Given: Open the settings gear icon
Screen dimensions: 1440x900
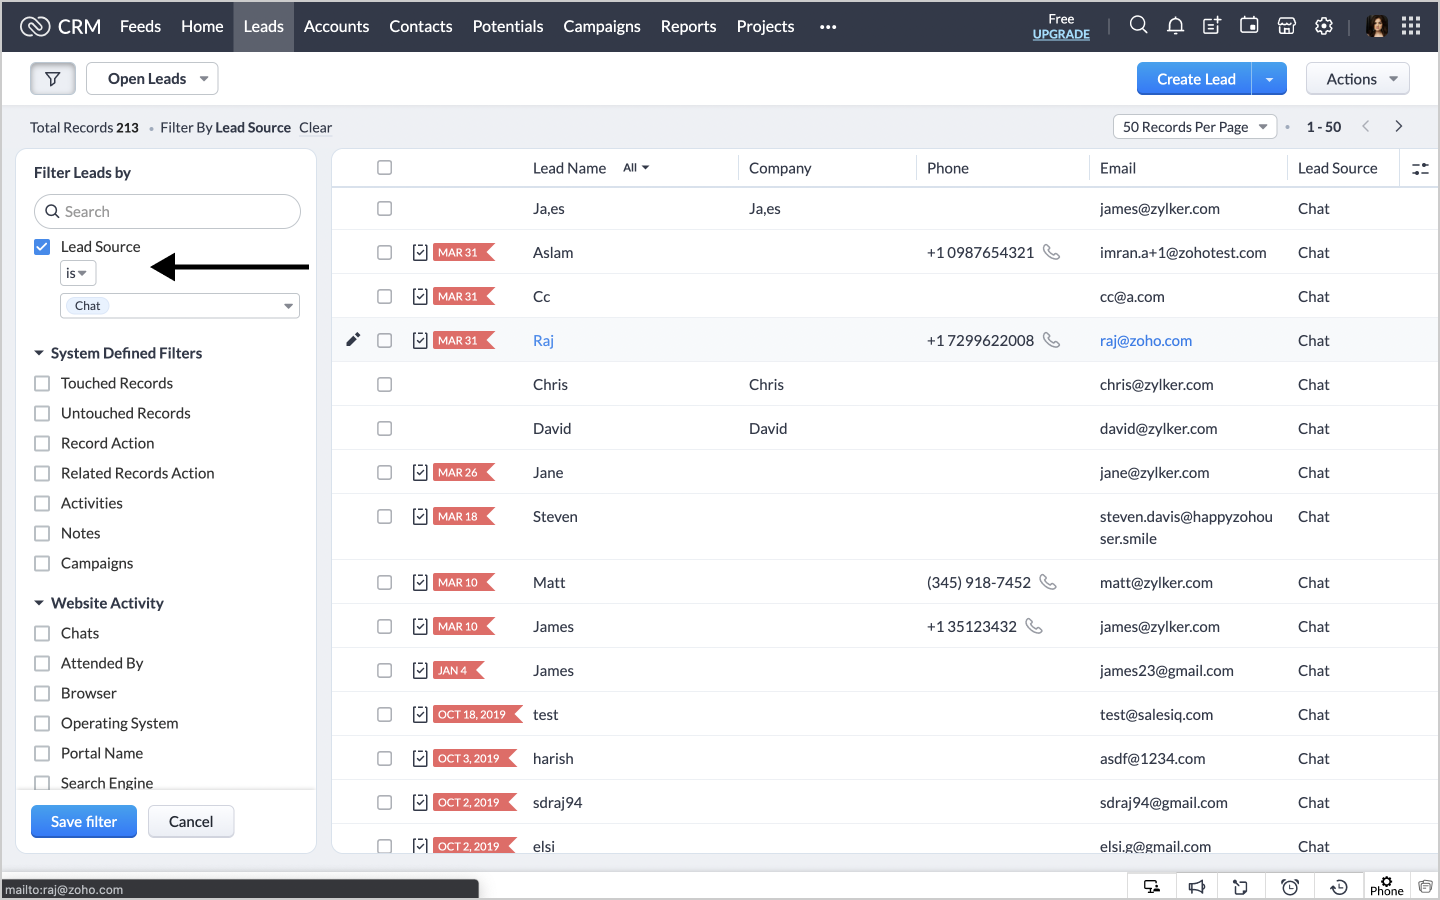Looking at the screenshot, I should 1324,26.
